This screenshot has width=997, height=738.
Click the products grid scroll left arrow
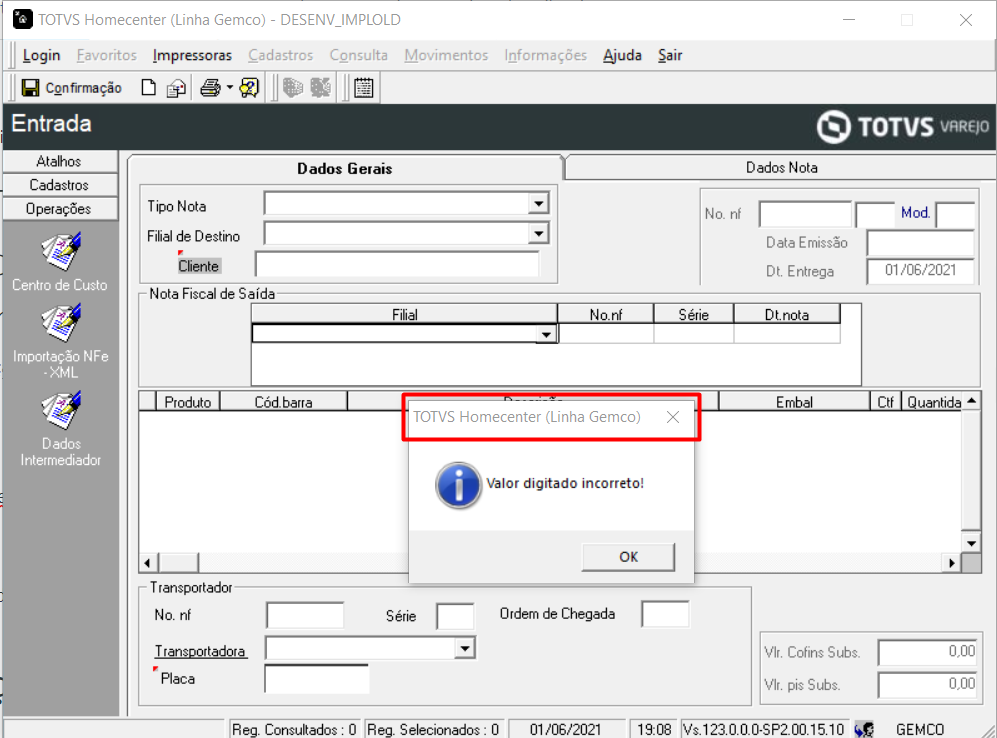tap(148, 563)
